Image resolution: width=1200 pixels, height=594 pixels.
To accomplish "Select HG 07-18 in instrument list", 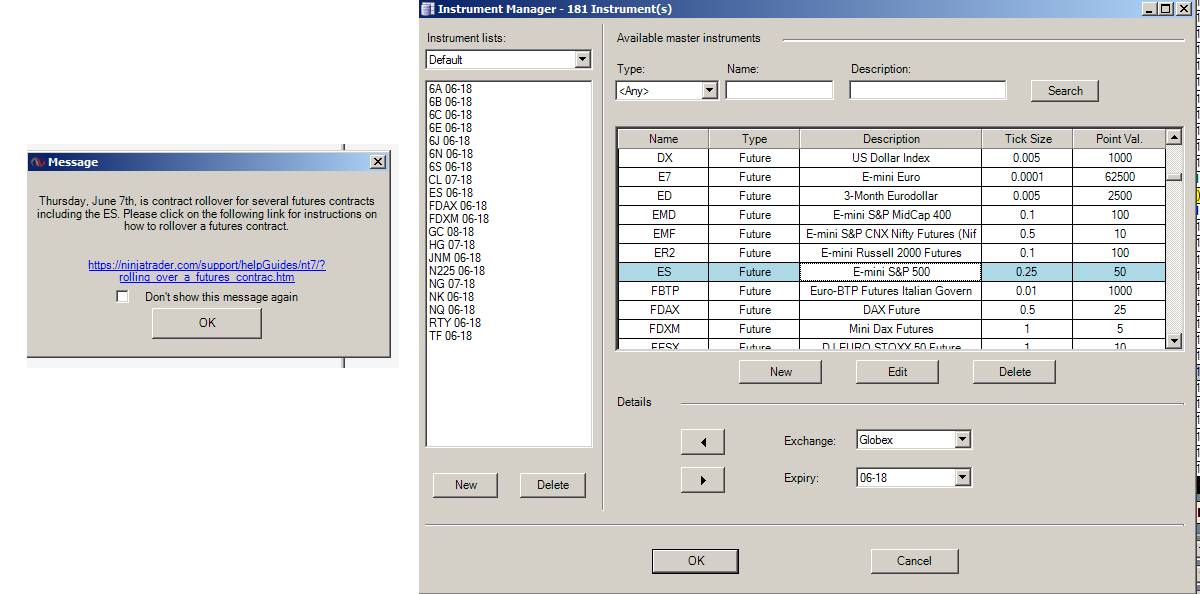I will pyautogui.click(x=451, y=245).
